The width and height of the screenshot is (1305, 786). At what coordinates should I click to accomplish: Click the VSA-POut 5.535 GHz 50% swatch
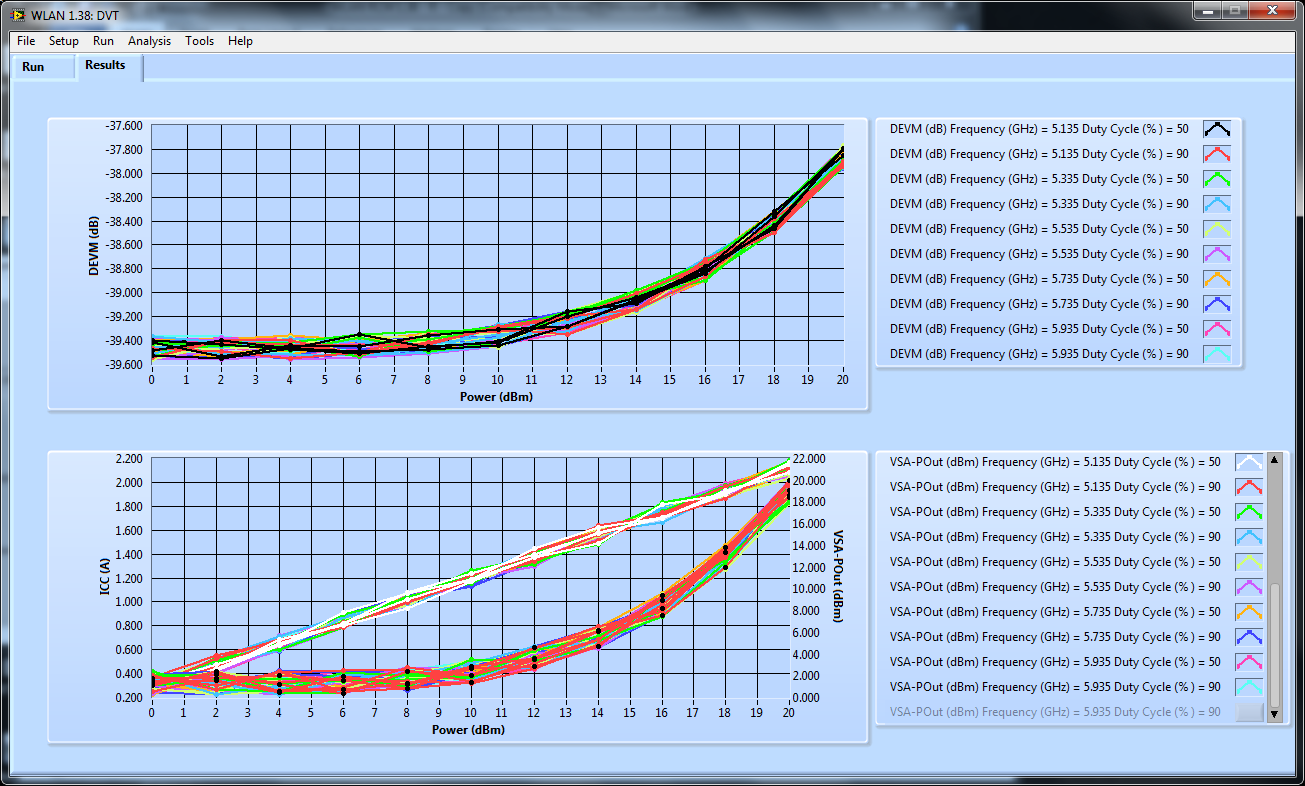pos(1248,562)
